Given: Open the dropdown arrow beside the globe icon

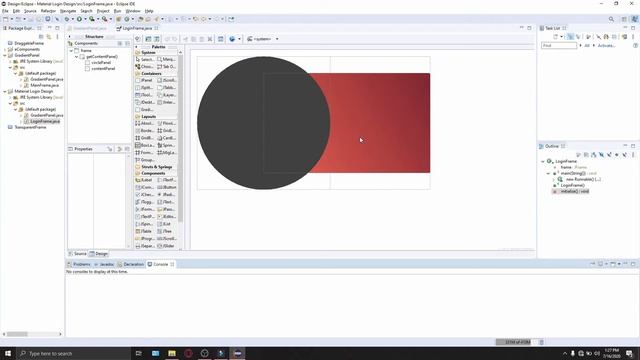Looking at the screenshot, I should (239, 39).
